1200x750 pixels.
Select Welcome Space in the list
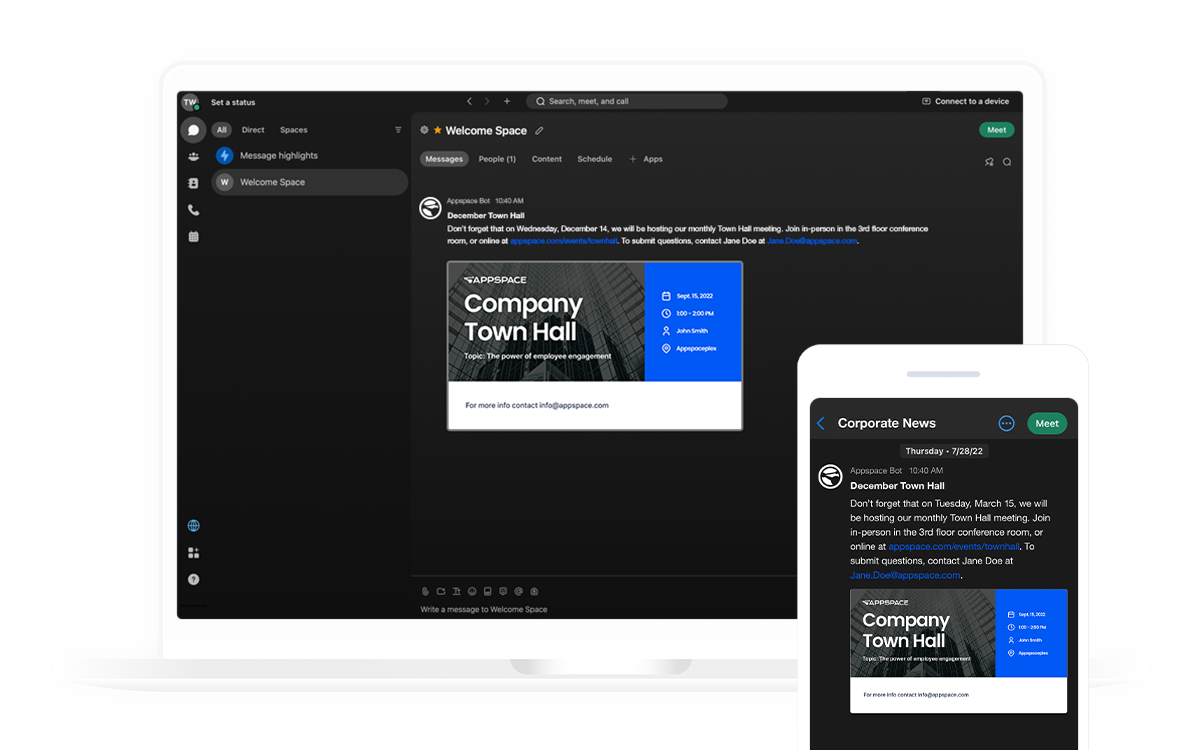(x=309, y=182)
